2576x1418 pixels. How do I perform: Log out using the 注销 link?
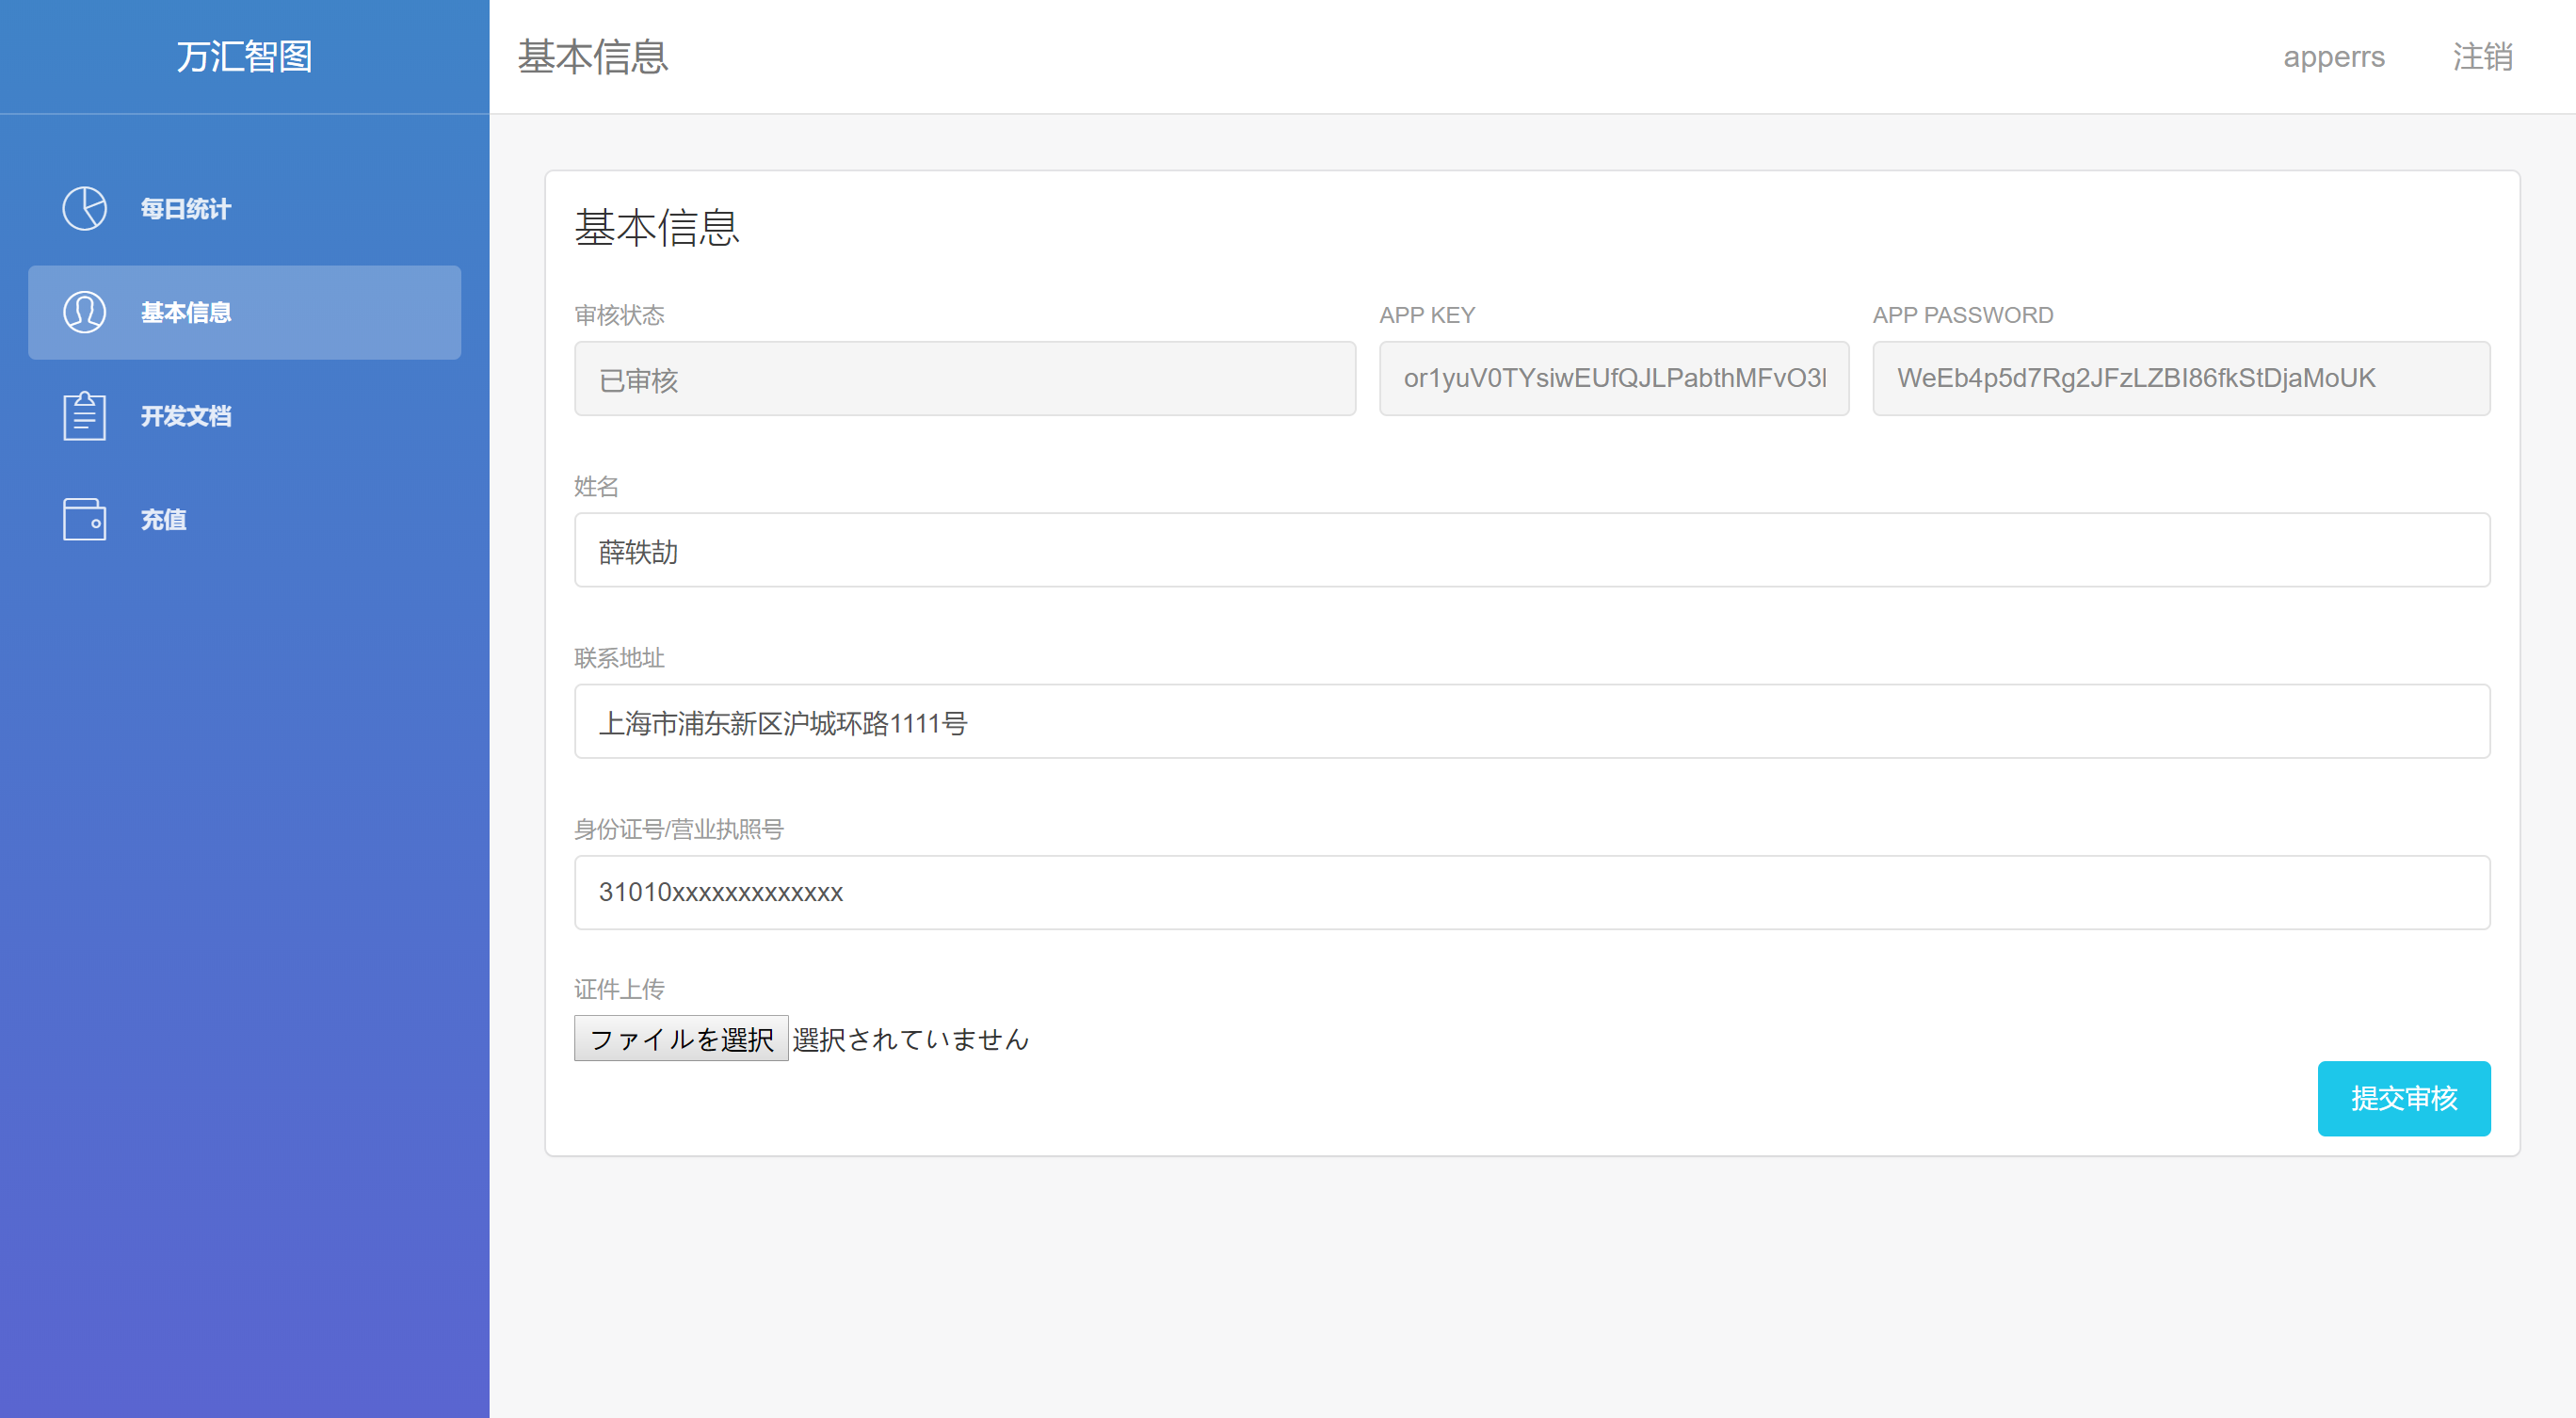2482,57
